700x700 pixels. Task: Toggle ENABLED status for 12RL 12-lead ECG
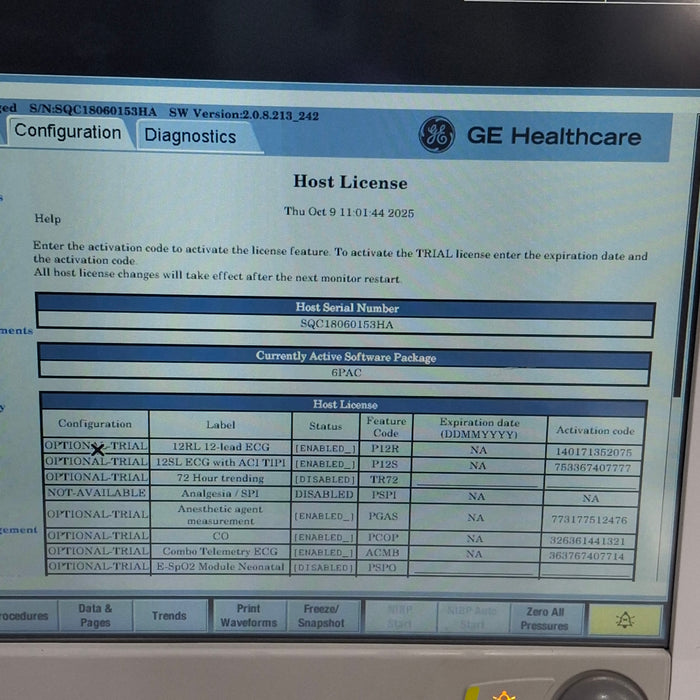coord(325,448)
